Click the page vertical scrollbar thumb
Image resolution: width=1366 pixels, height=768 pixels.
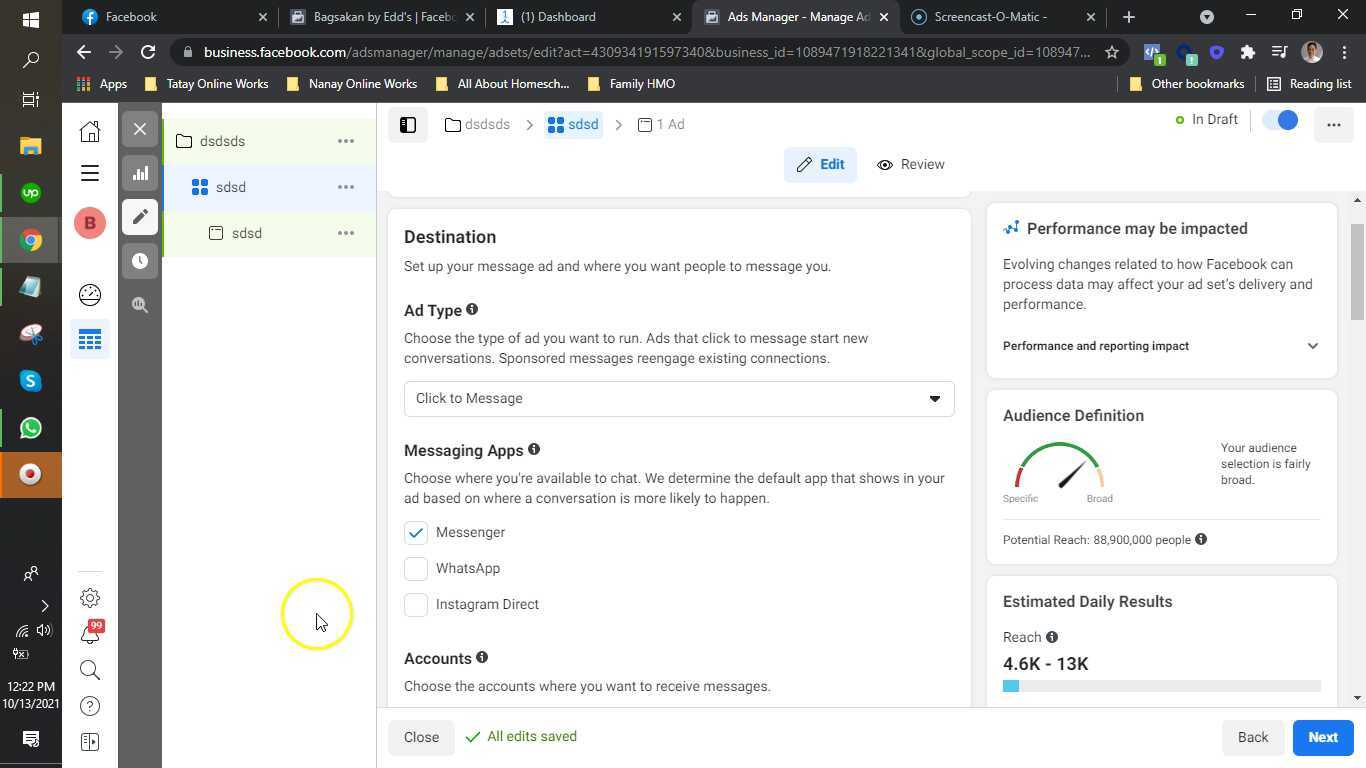tap(1357, 272)
